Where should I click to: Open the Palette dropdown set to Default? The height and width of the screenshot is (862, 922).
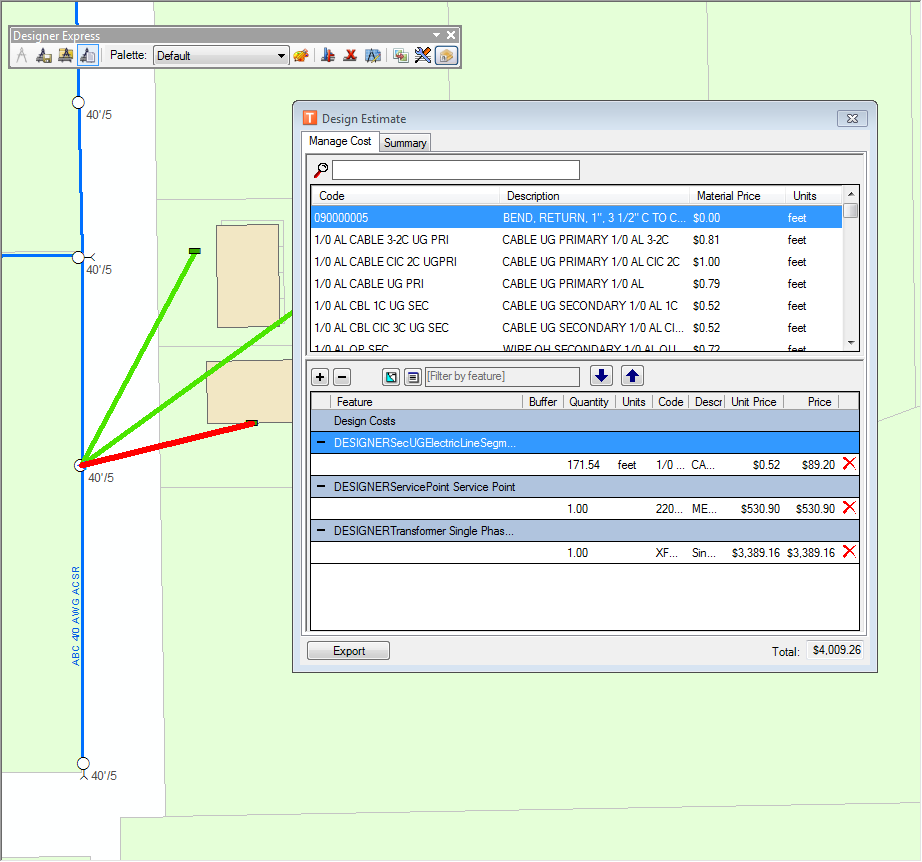(x=221, y=56)
